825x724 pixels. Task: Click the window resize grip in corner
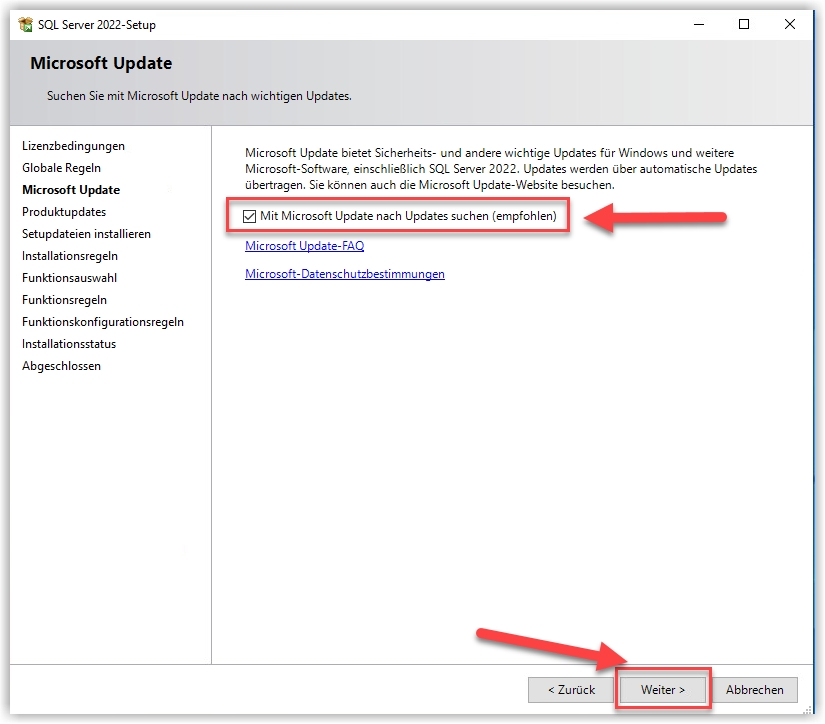click(x=808, y=710)
